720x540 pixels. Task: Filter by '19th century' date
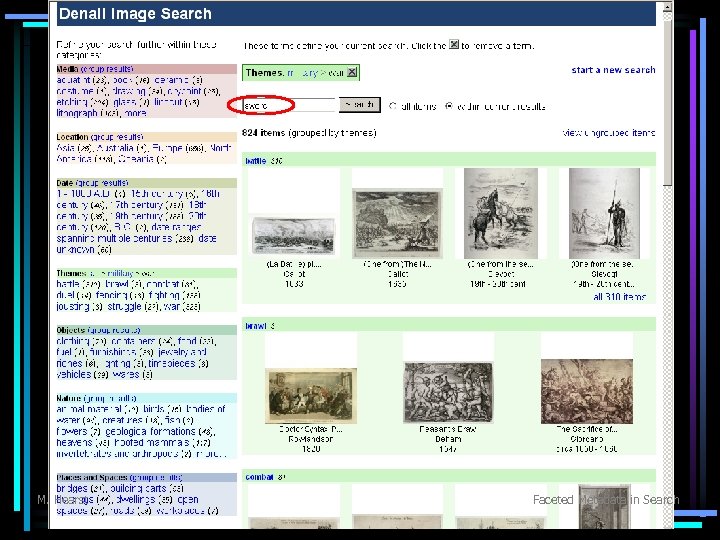(135, 216)
